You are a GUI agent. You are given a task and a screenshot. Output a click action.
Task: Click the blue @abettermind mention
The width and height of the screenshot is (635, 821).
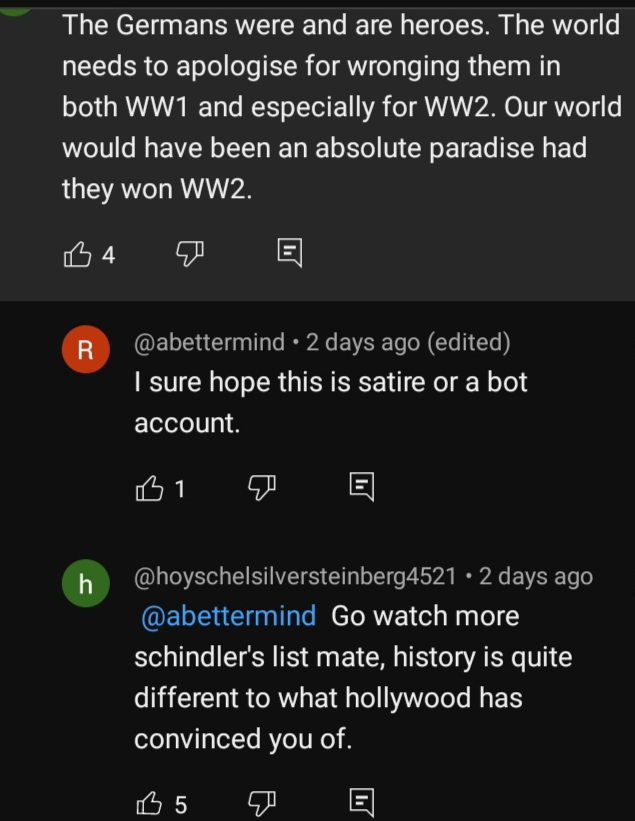228,616
